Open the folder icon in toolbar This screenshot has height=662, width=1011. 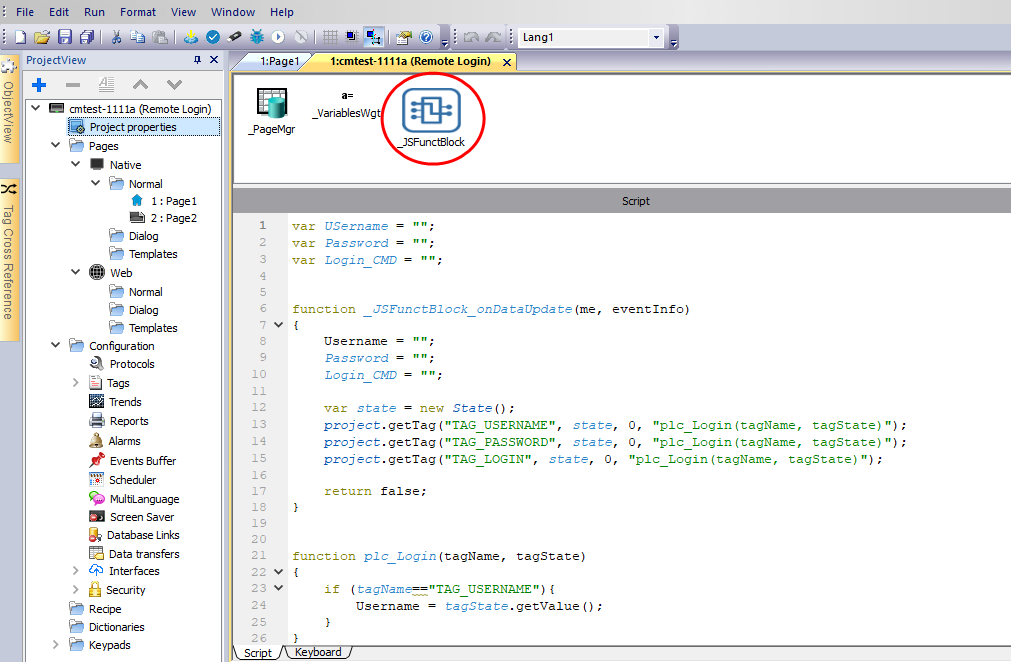(42, 37)
